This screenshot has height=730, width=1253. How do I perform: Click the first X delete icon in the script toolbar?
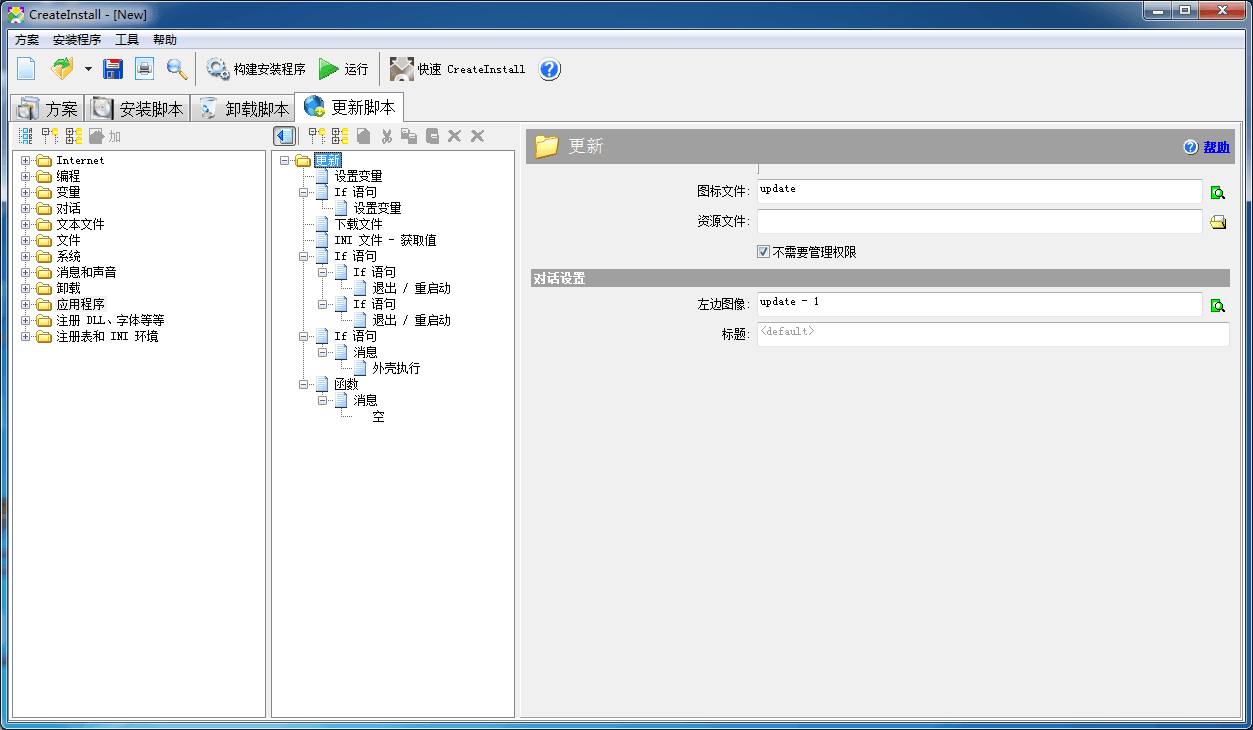pyautogui.click(x=454, y=136)
